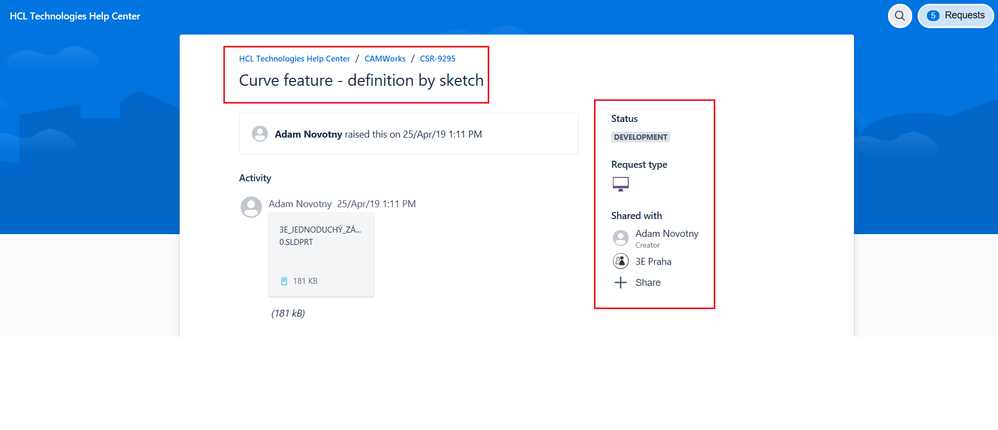Image resolution: width=998 pixels, height=430 pixels.
Task: Click the file icon beside 181 KB
Action: pos(285,281)
